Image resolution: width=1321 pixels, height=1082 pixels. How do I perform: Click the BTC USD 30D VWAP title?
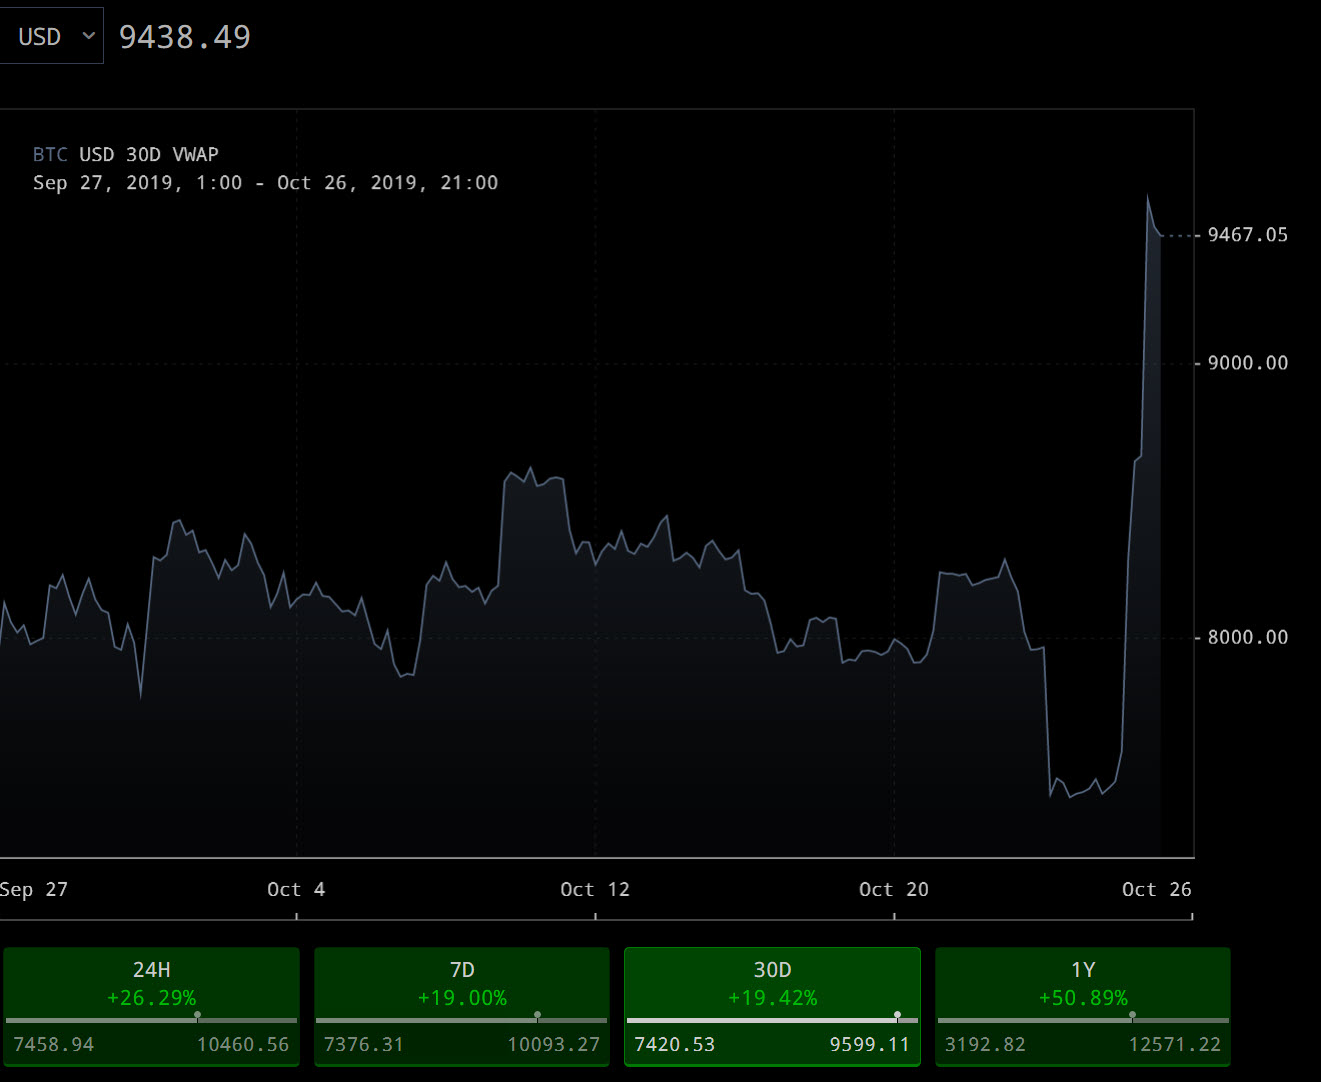pyautogui.click(x=125, y=155)
